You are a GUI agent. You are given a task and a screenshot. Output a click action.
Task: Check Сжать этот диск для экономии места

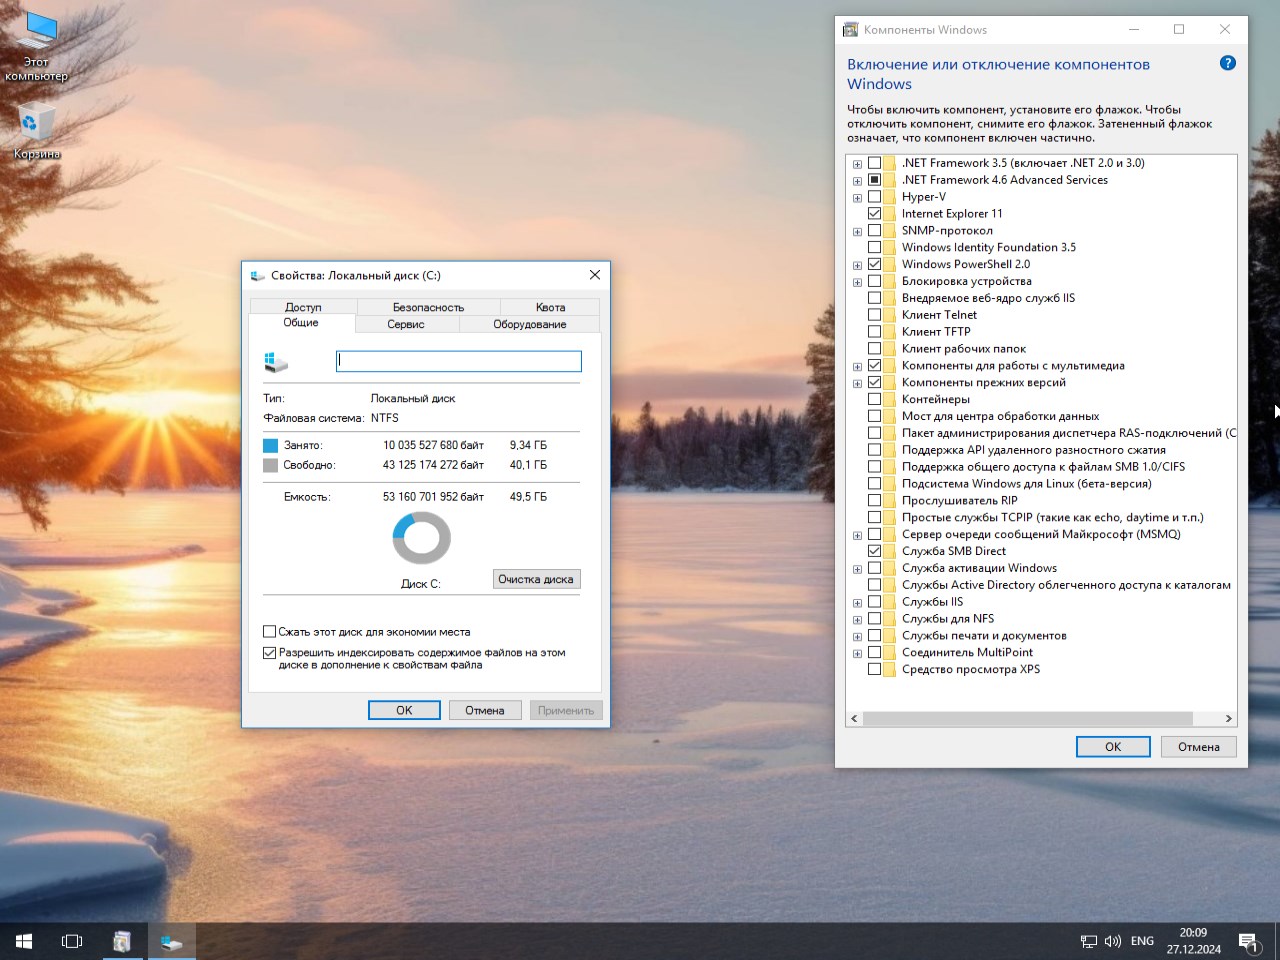point(269,632)
